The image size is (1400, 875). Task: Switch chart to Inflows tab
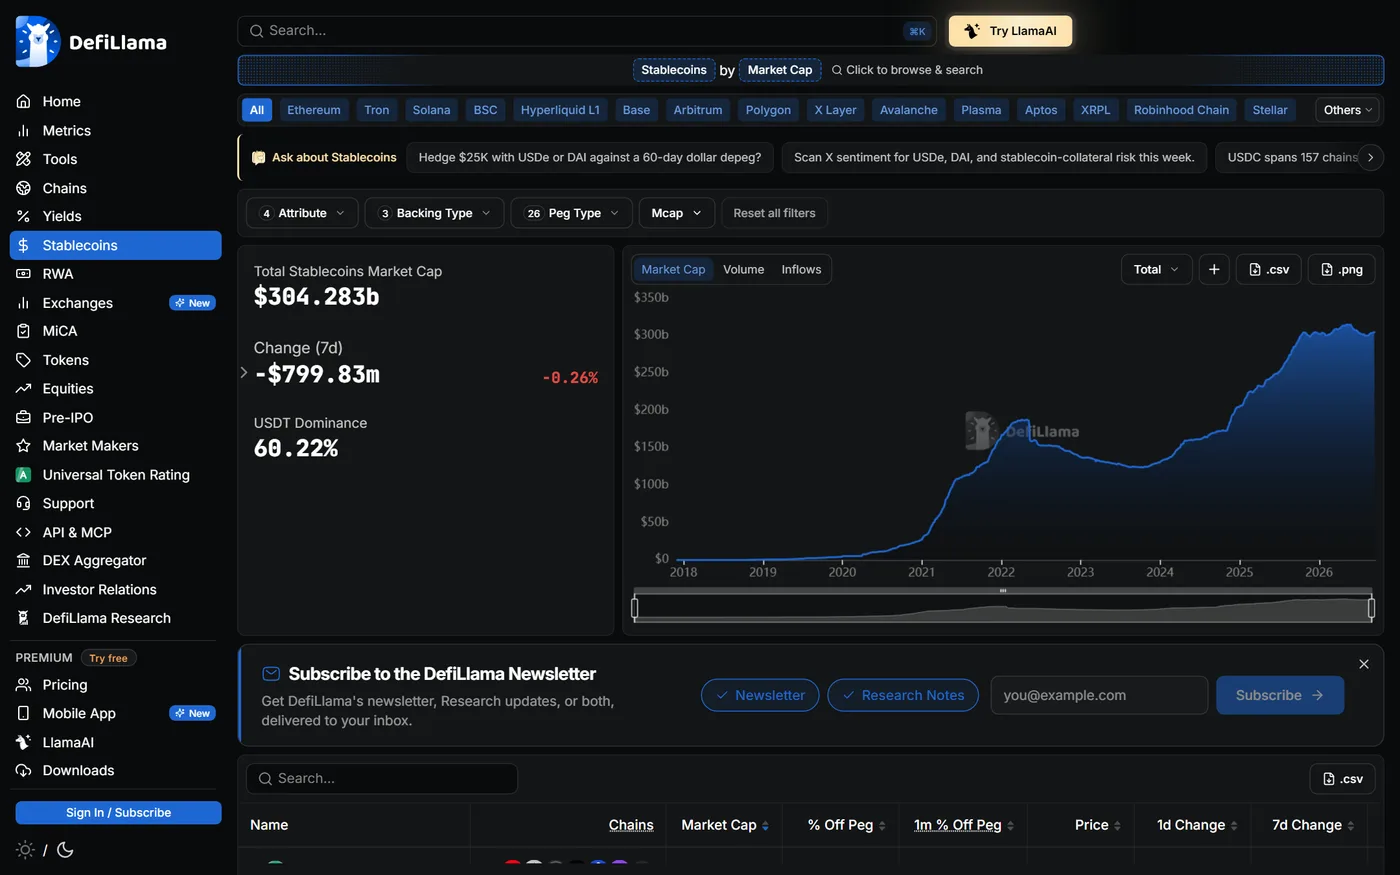pyautogui.click(x=801, y=269)
